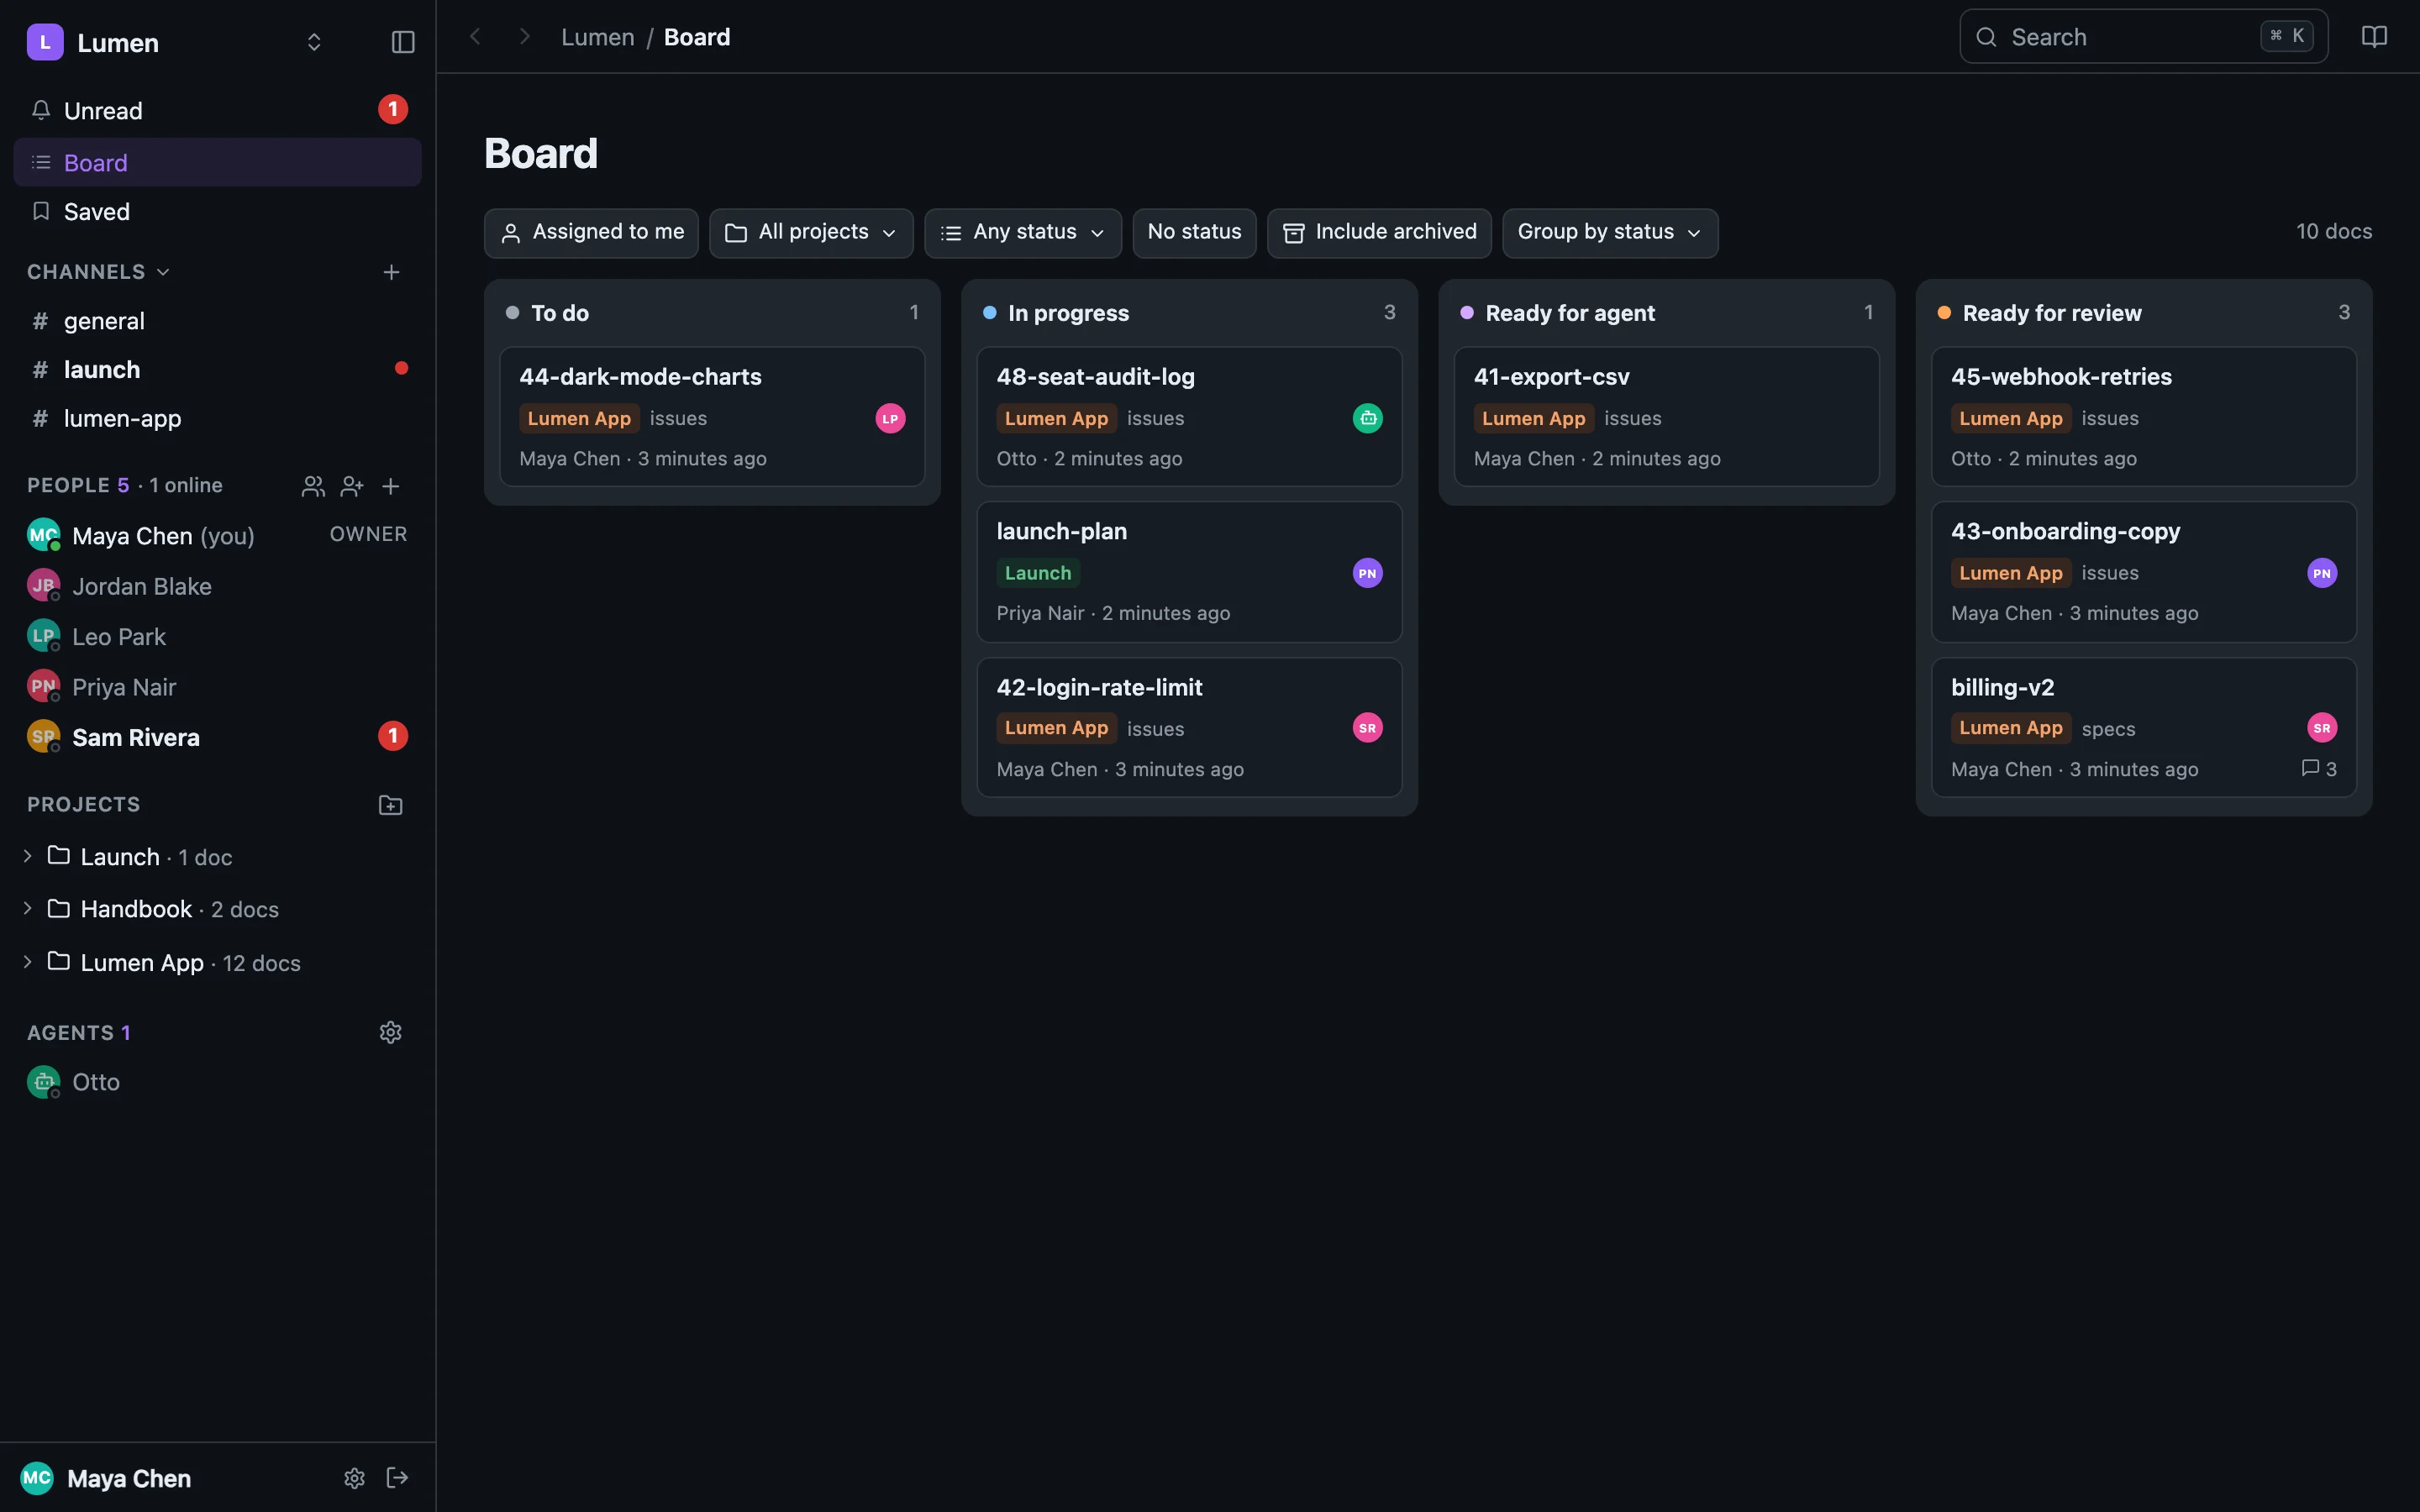Open the launch-plan card
The image size is (2420, 1512).
(1189, 572)
